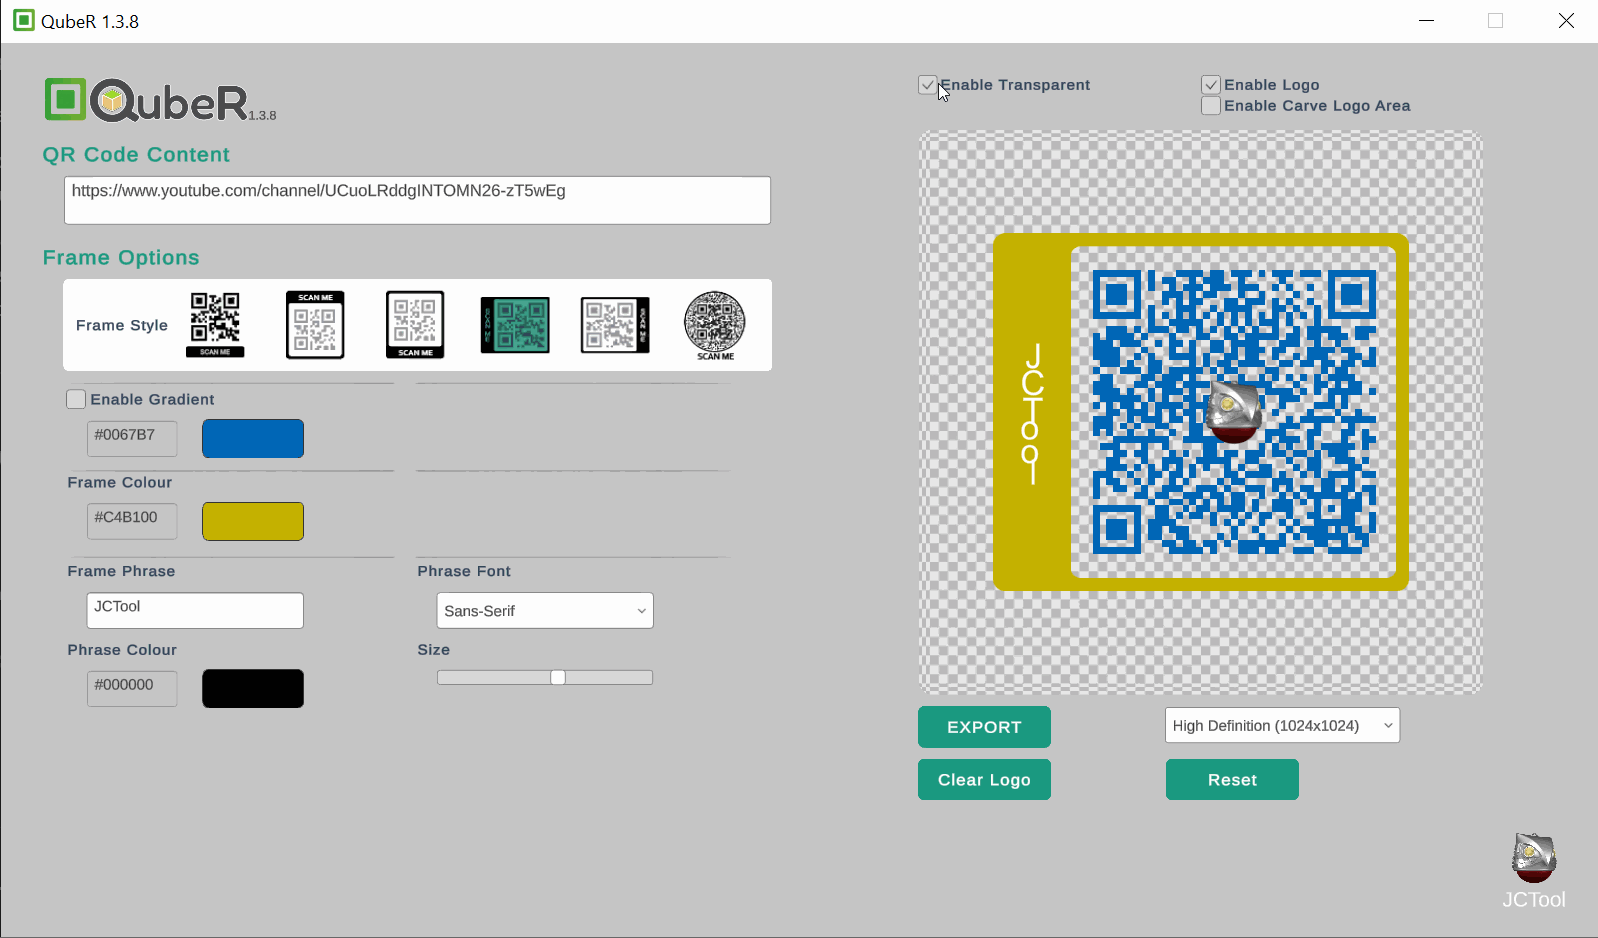Click the Reset button
The width and height of the screenshot is (1598, 938).
(x=1232, y=780)
